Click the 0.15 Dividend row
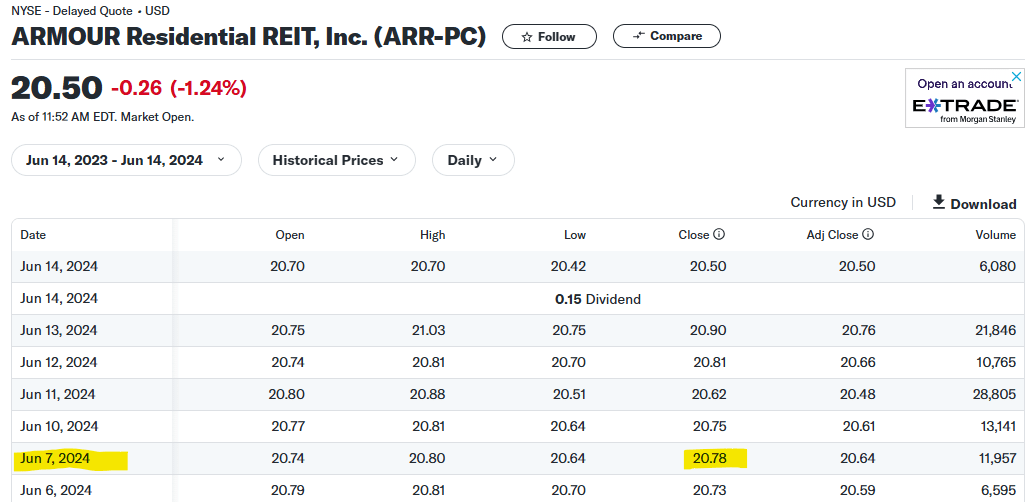The image size is (1032, 502). [x=597, y=299]
